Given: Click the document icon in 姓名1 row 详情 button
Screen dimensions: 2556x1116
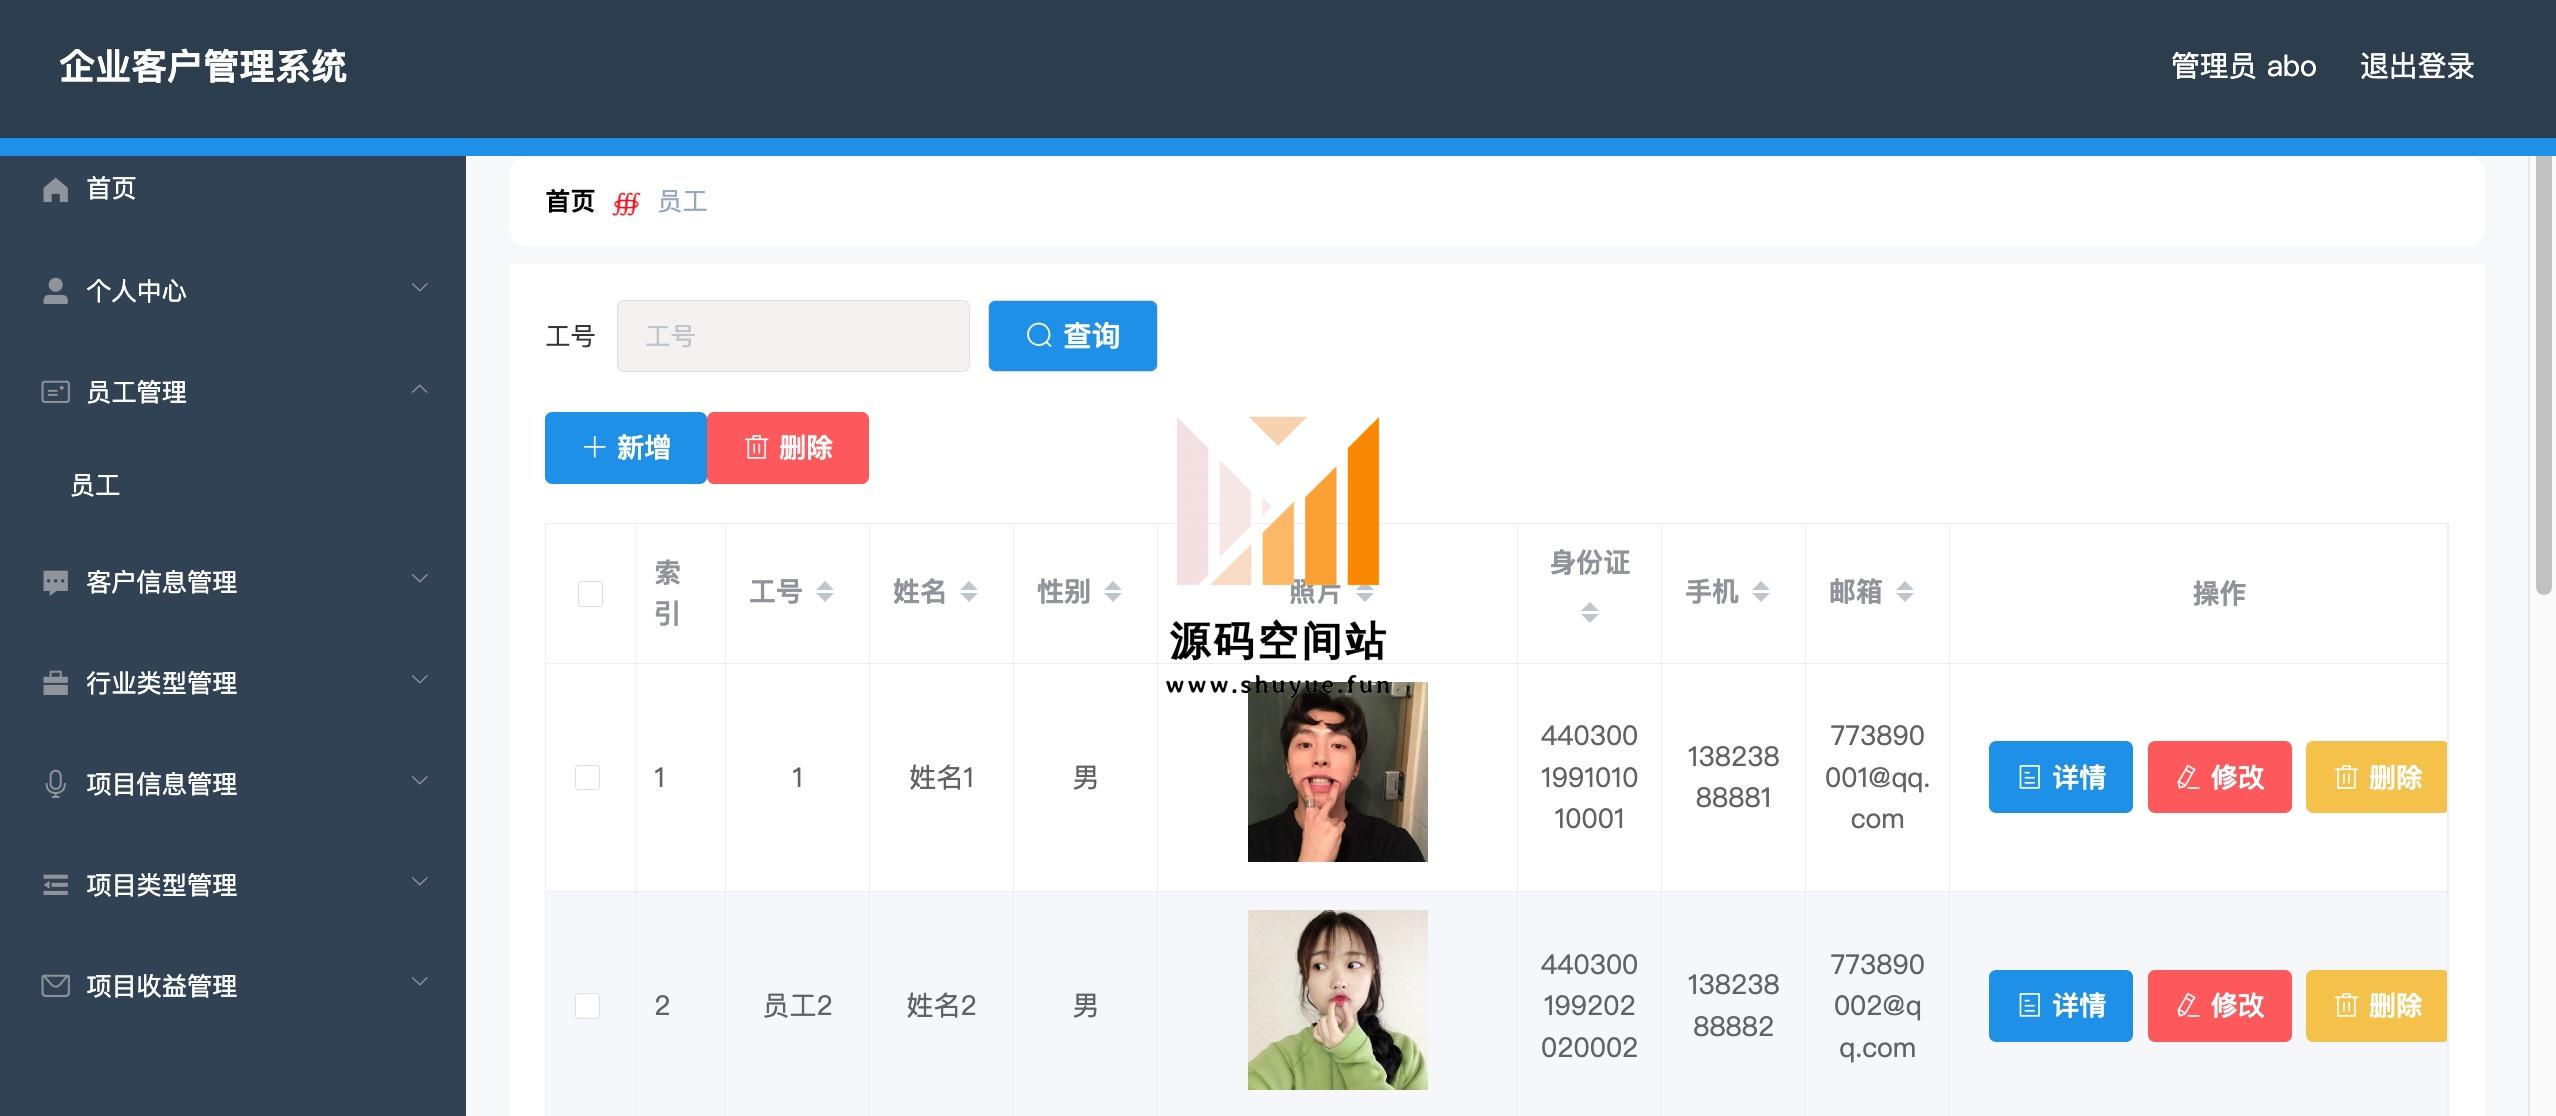Looking at the screenshot, I should tap(2029, 777).
